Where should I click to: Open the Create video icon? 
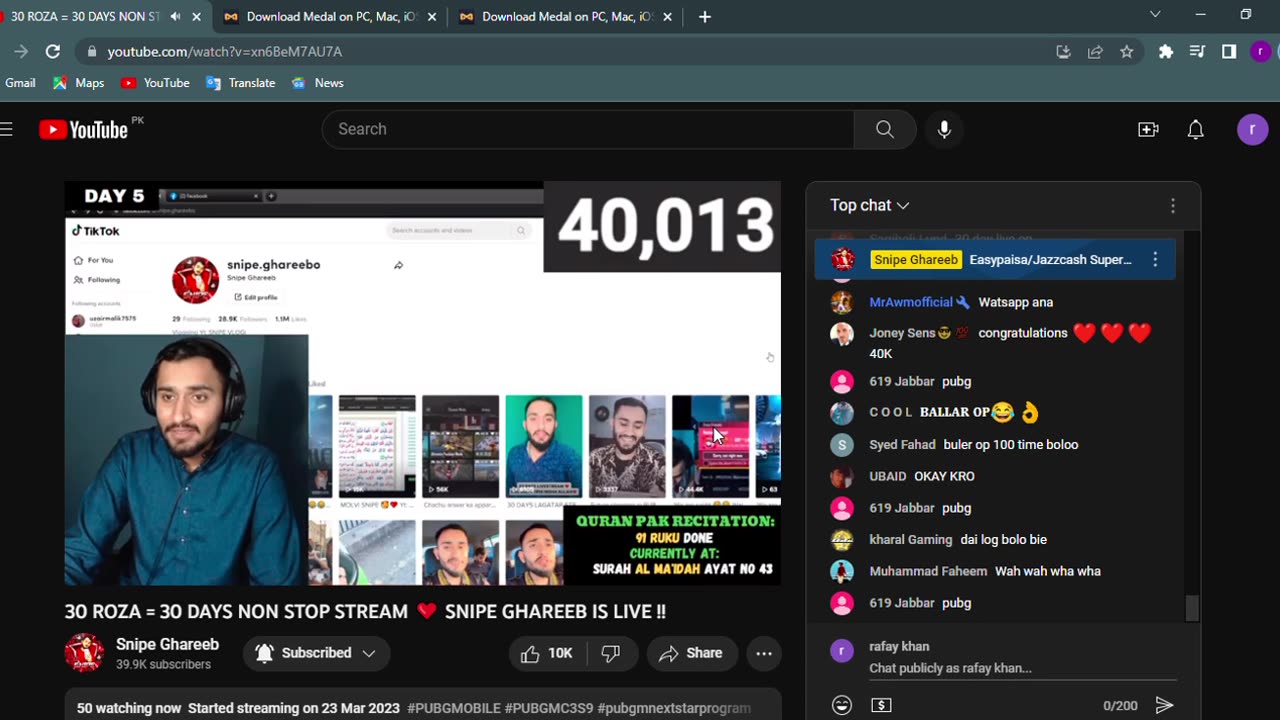tap(1148, 129)
